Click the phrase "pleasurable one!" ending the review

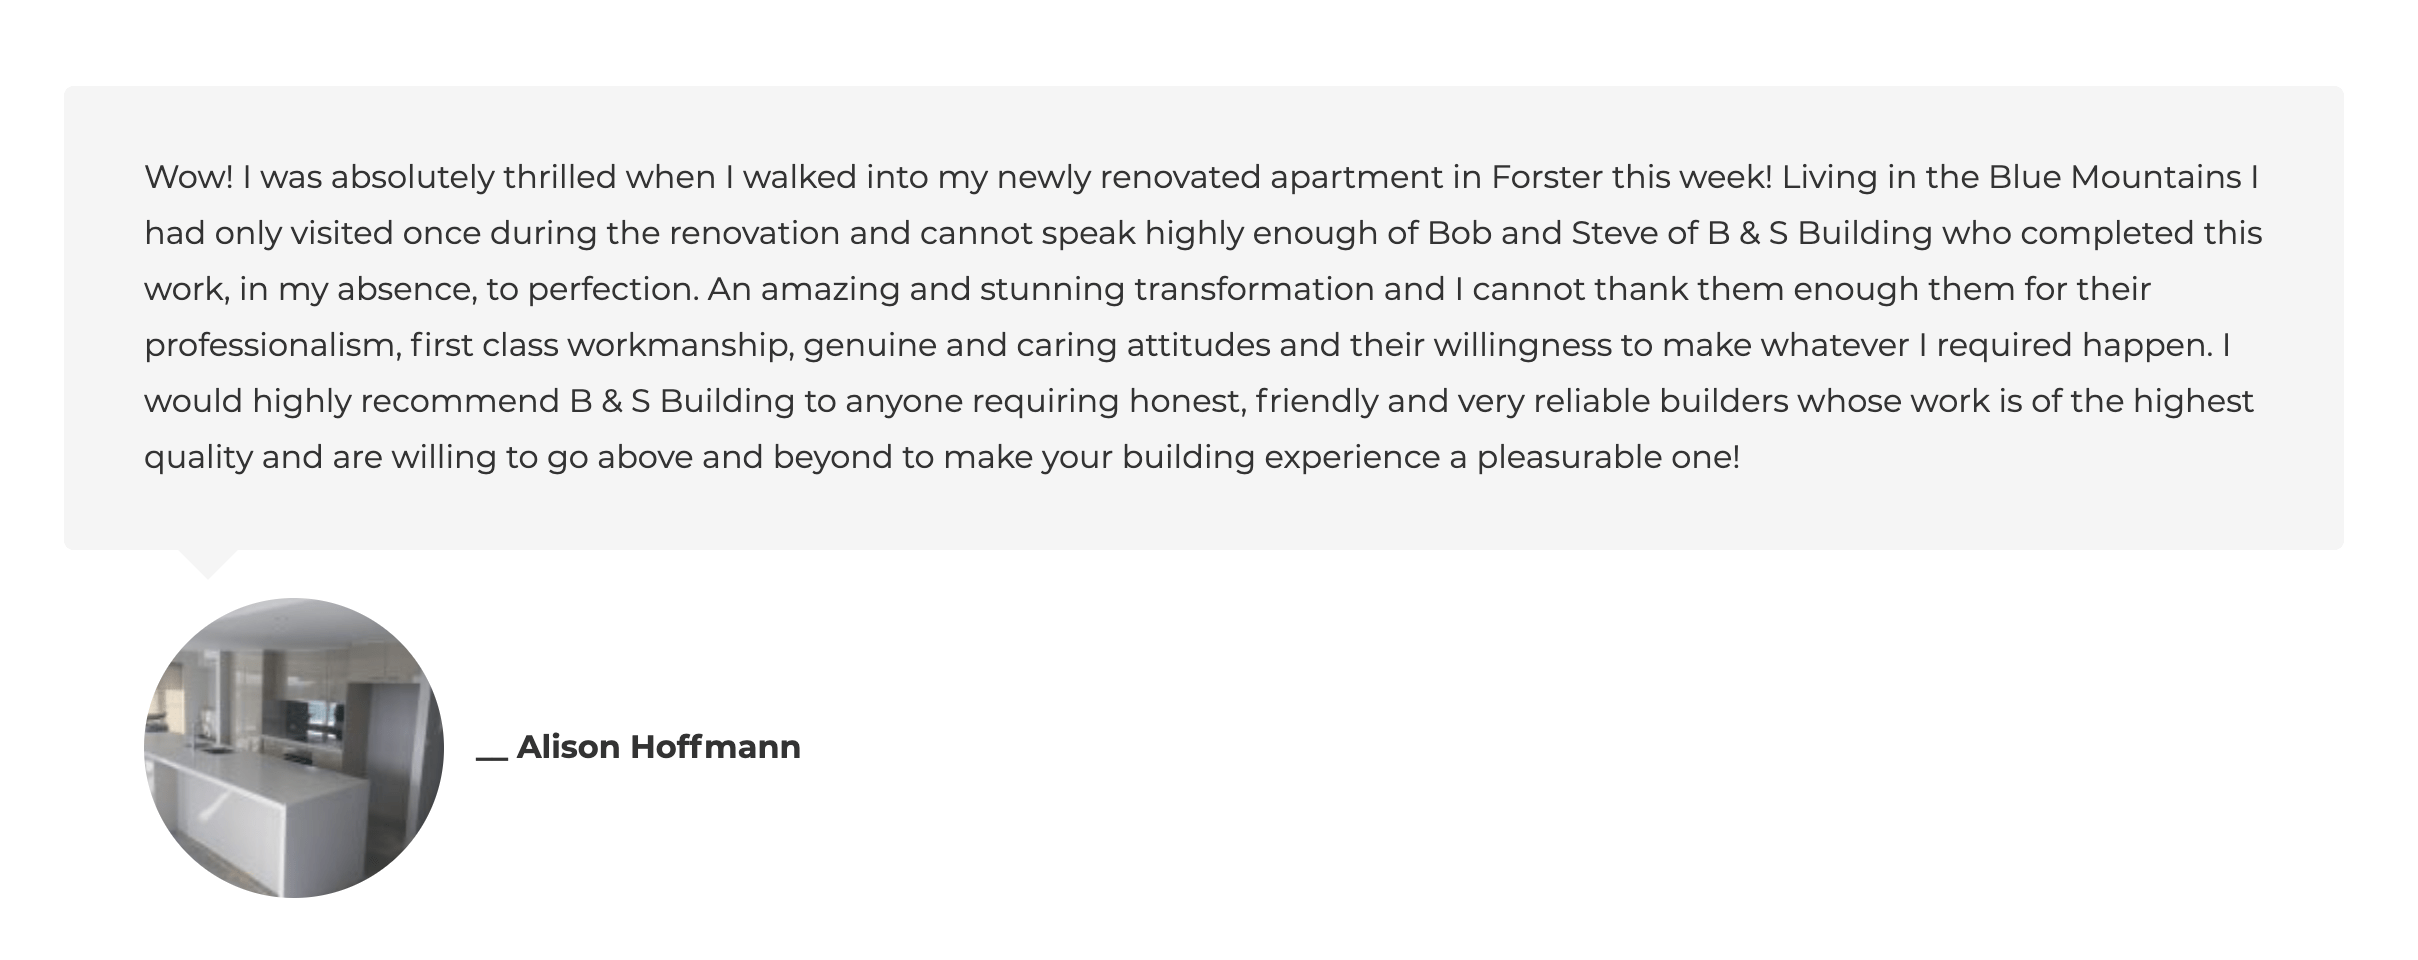pyautogui.click(x=1608, y=457)
